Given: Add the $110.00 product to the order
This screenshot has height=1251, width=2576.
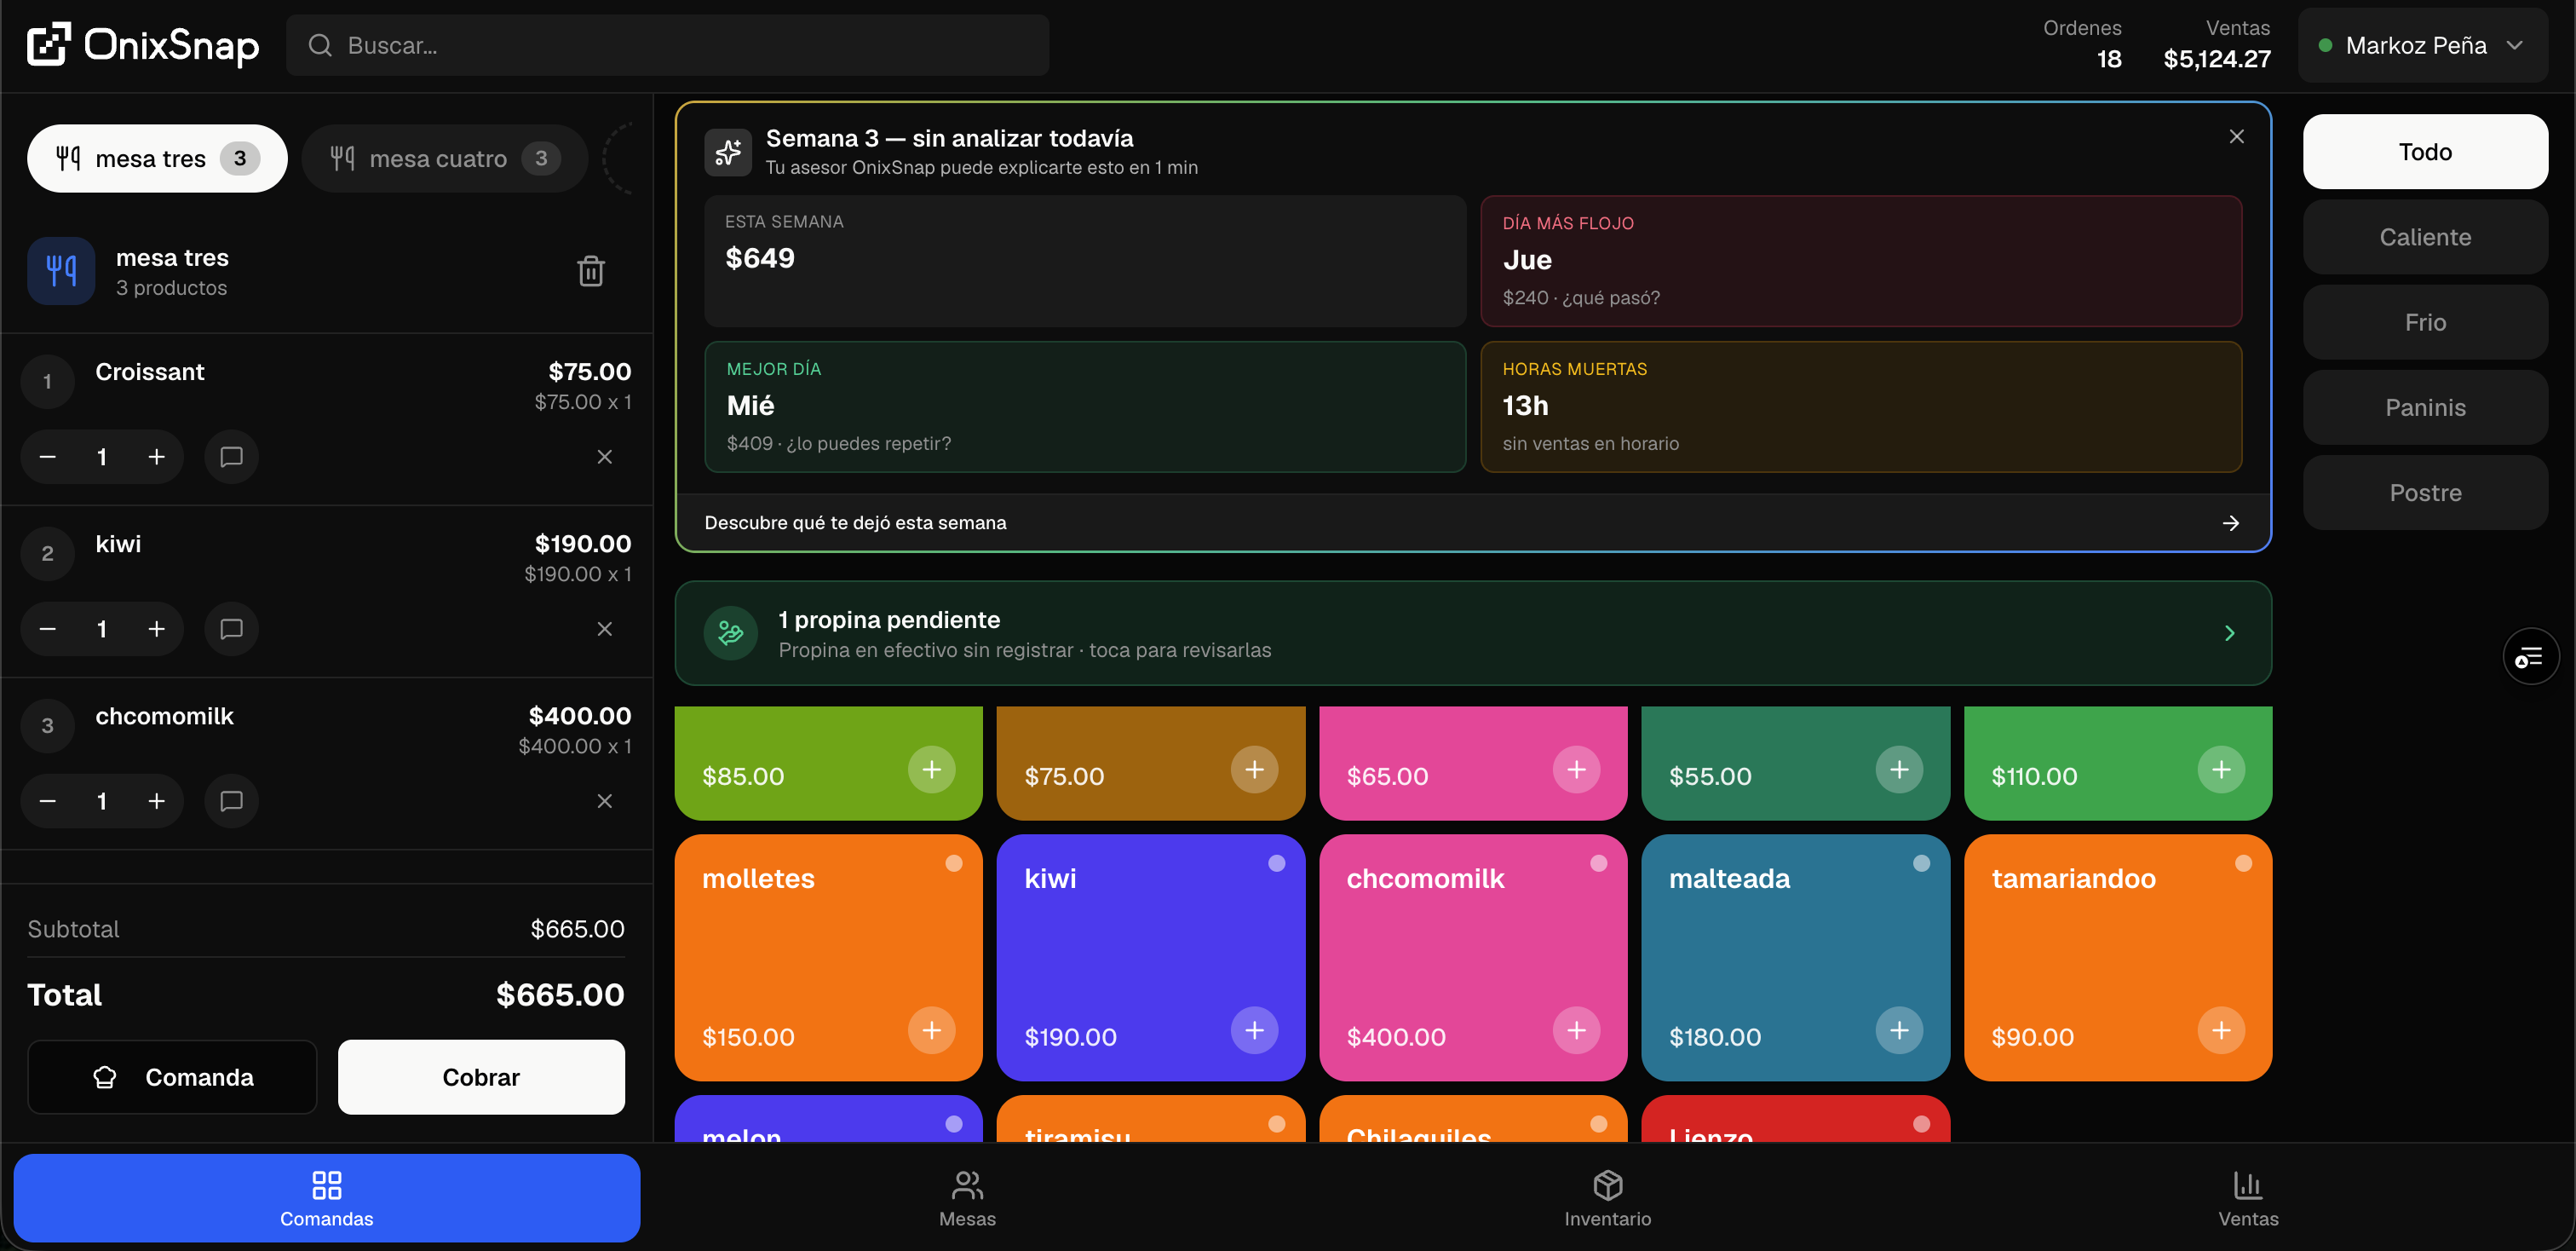Looking at the screenshot, I should point(2221,770).
